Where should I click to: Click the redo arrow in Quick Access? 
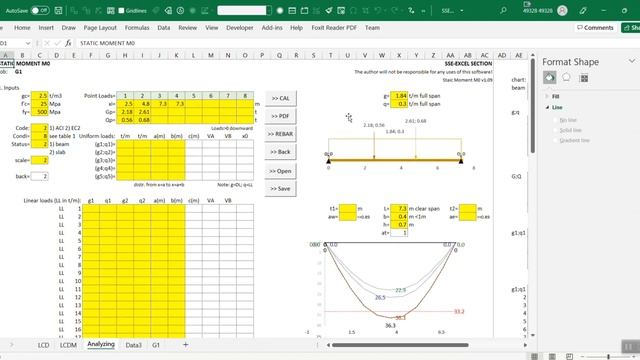[394, 11]
